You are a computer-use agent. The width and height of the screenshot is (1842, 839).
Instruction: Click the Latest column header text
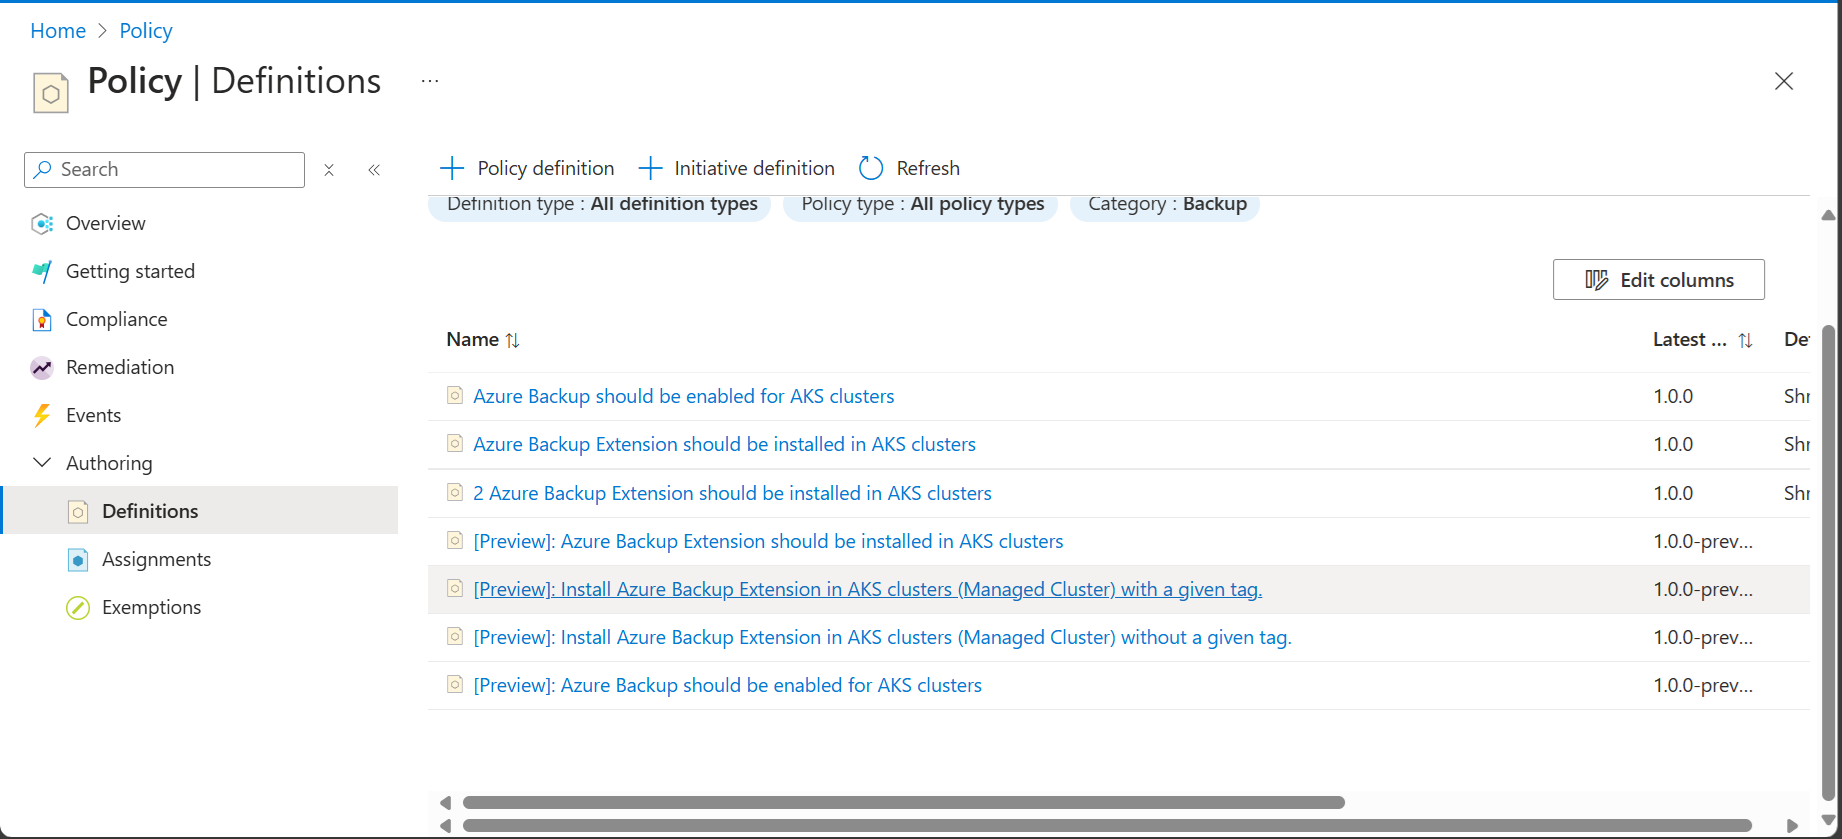1690,340
